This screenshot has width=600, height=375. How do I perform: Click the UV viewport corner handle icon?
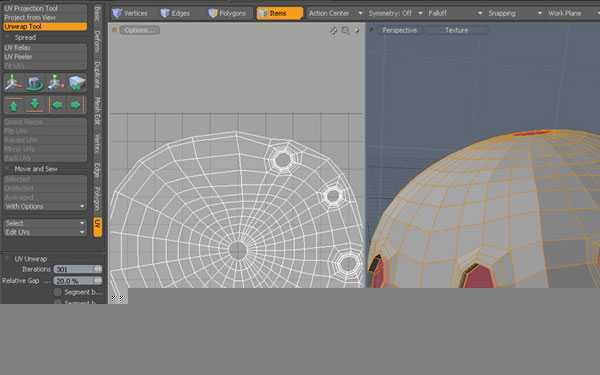pos(114,29)
